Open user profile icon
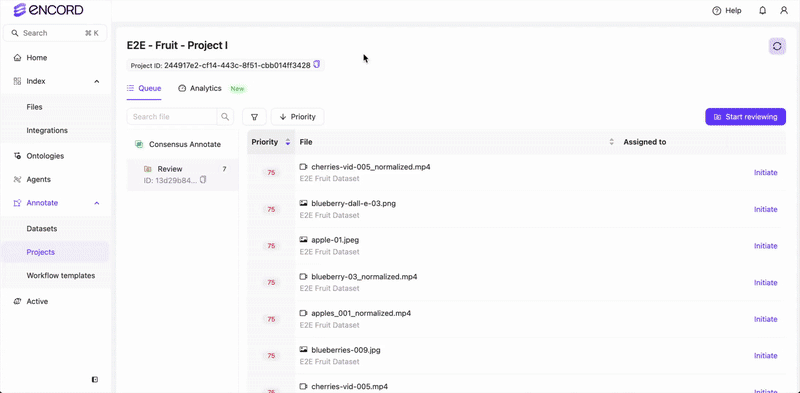 (x=784, y=10)
